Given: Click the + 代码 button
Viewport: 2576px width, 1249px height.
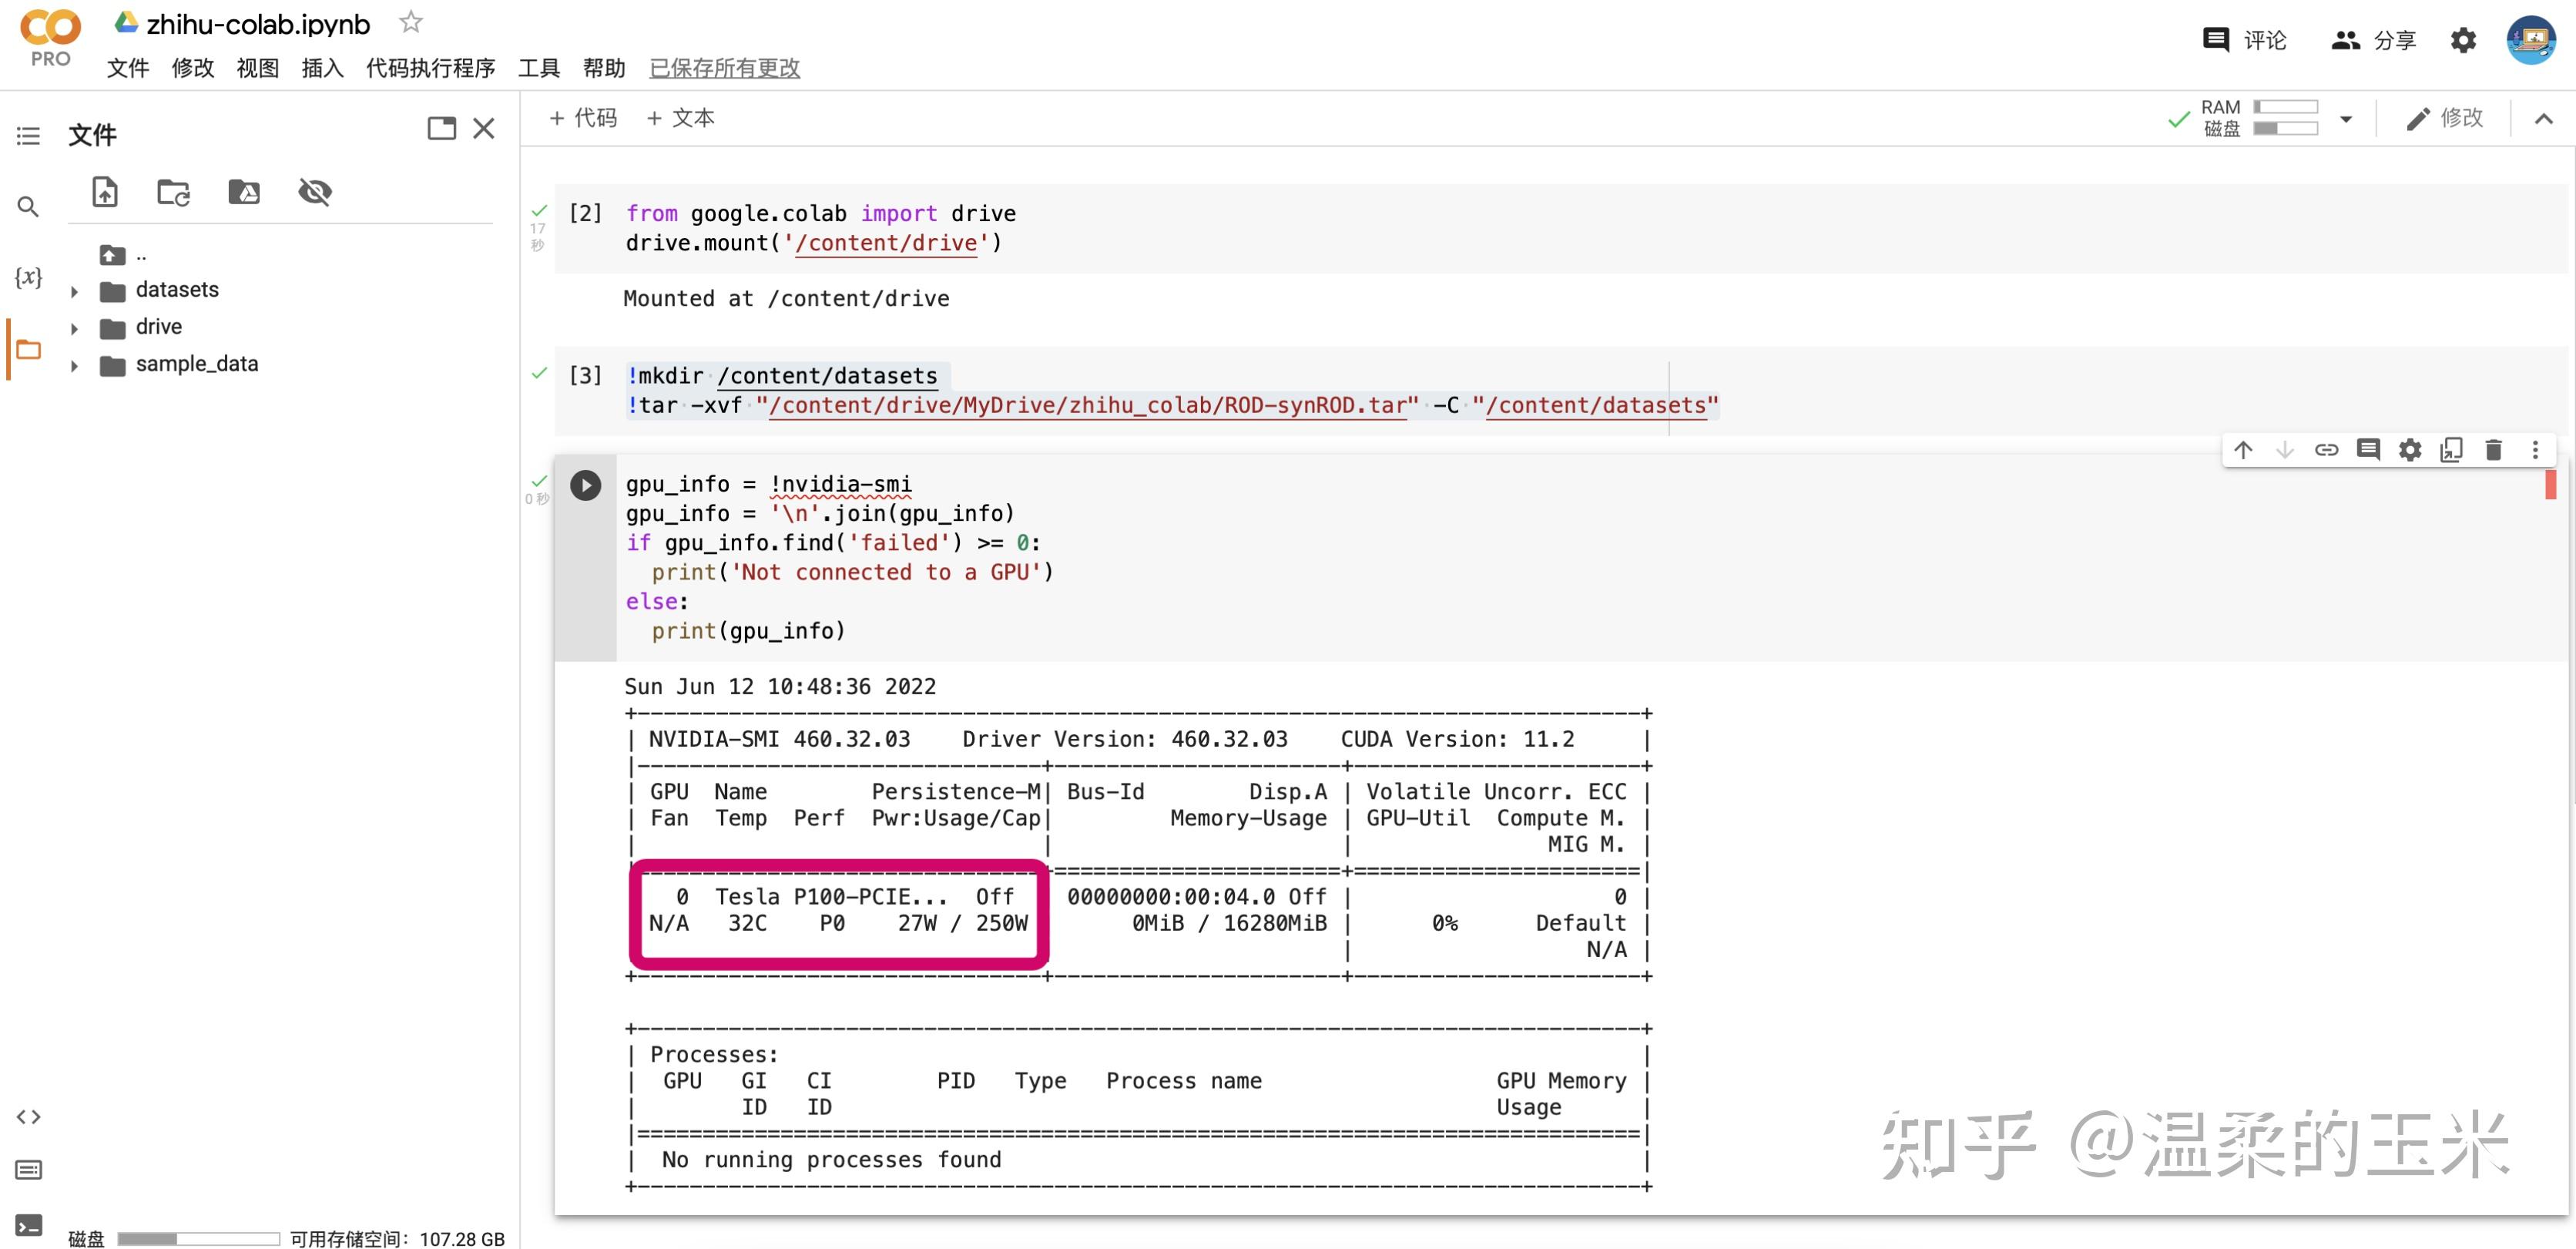Looking at the screenshot, I should click(583, 118).
